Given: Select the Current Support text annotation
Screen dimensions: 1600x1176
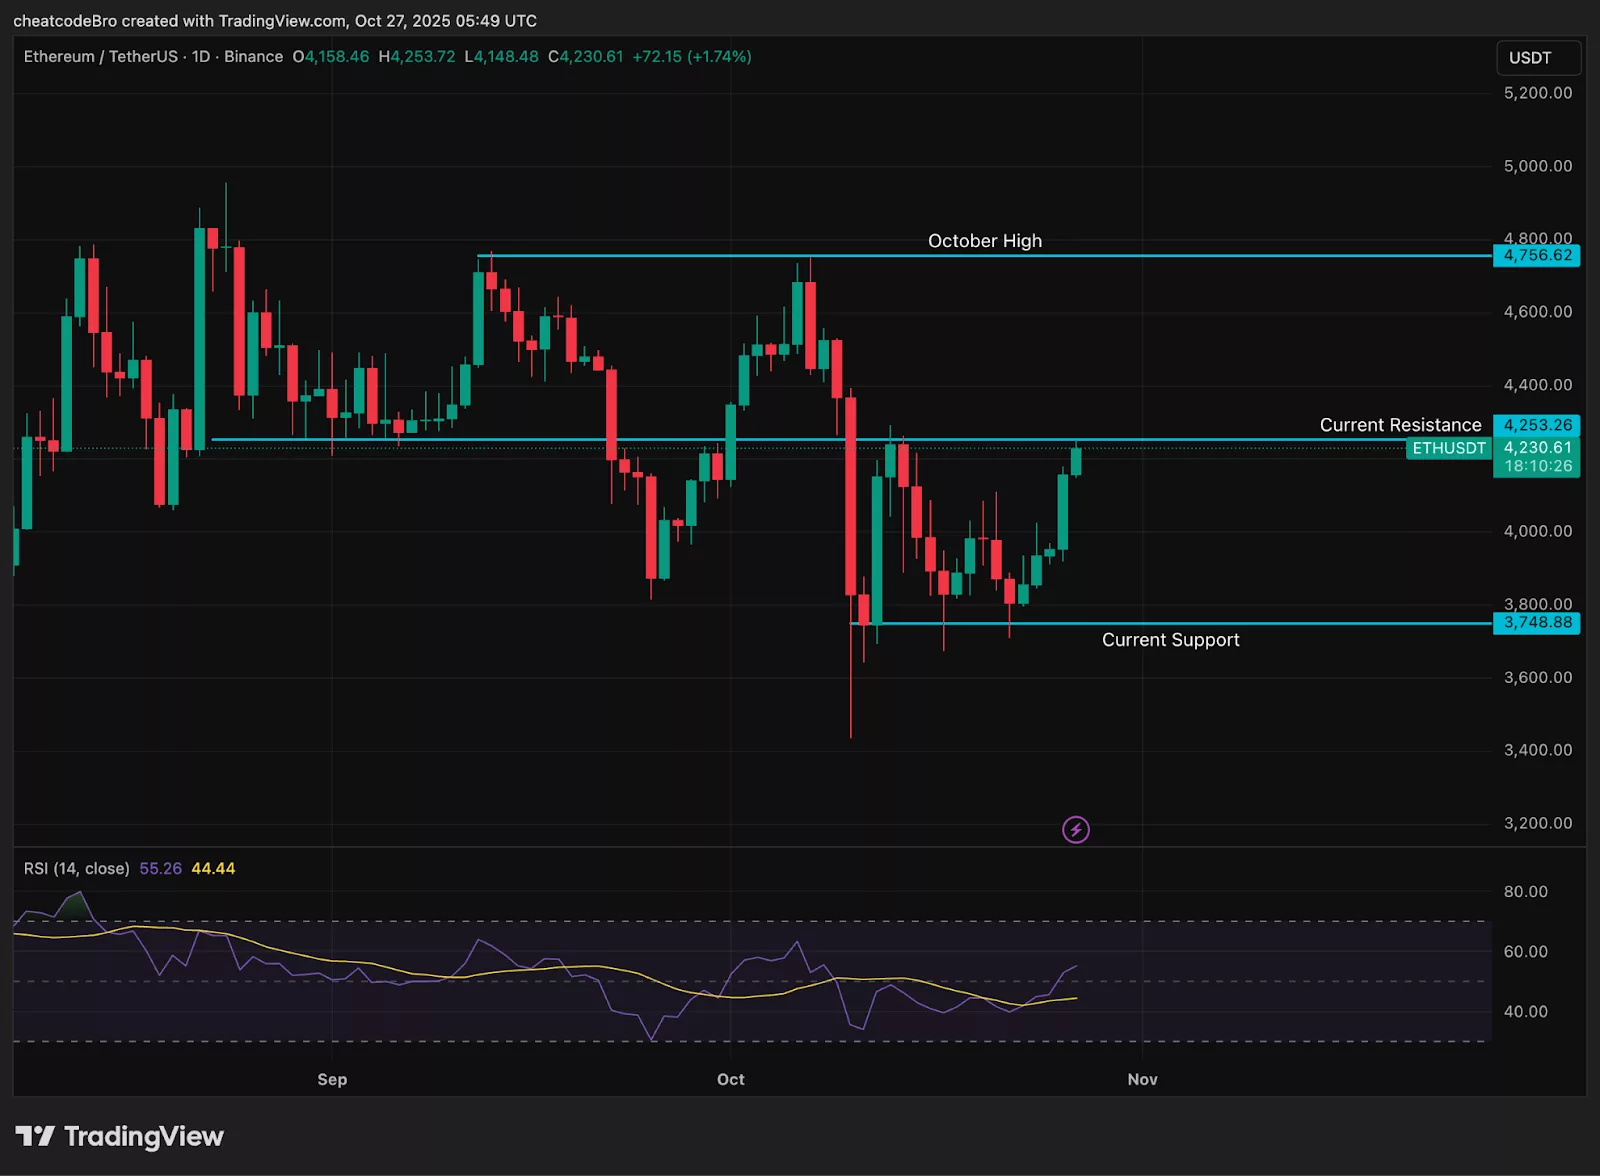Looking at the screenshot, I should point(1170,639).
